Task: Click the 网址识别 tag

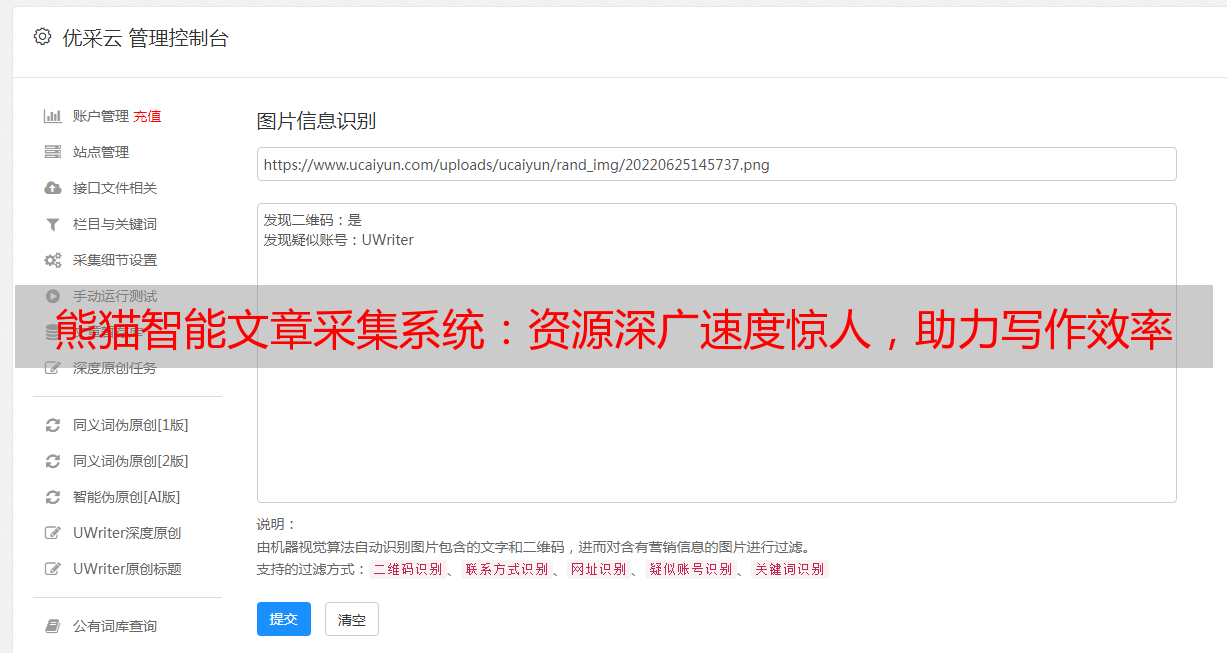Action: pyautogui.click(x=598, y=569)
